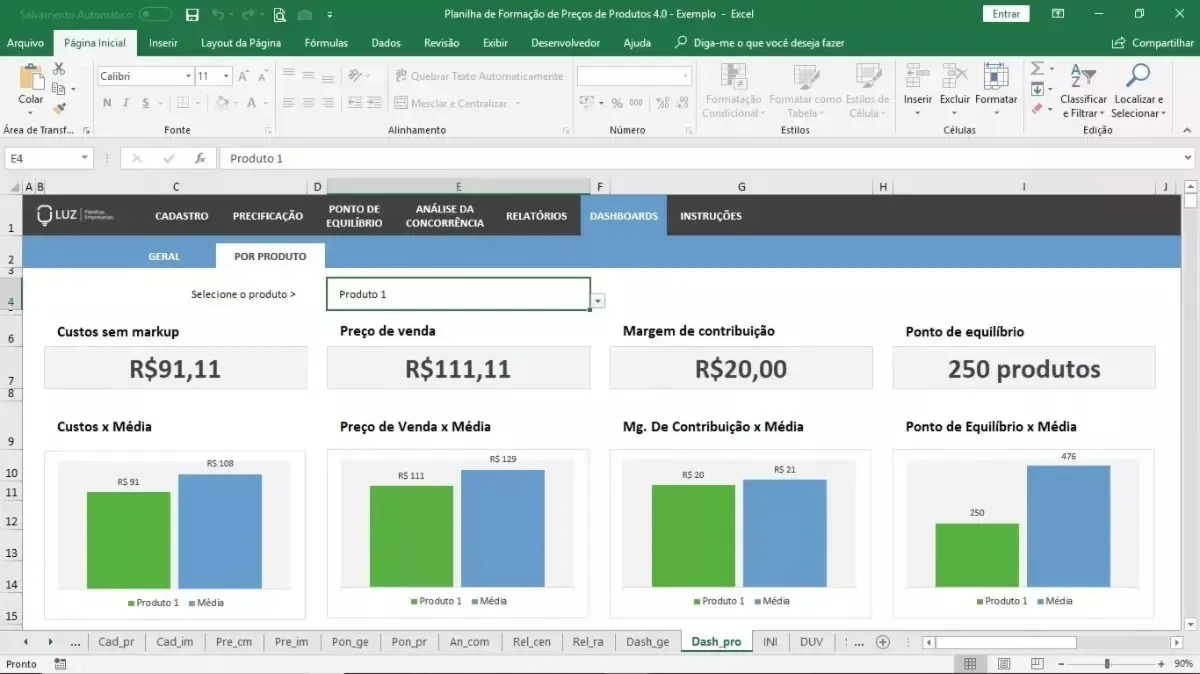Open the PRECIFICAÇÃO navigation link
Viewport: 1200px width, 674px height.
(268, 216)
